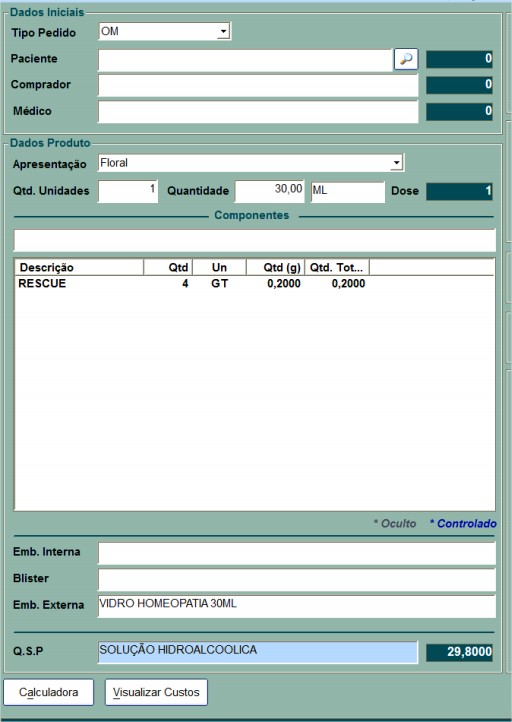Screen dimensions: 512x722
Task: Click the Q.S.P SOLUÇÃO HIDROALCOOLICA field
Action: tap(258, 652)
